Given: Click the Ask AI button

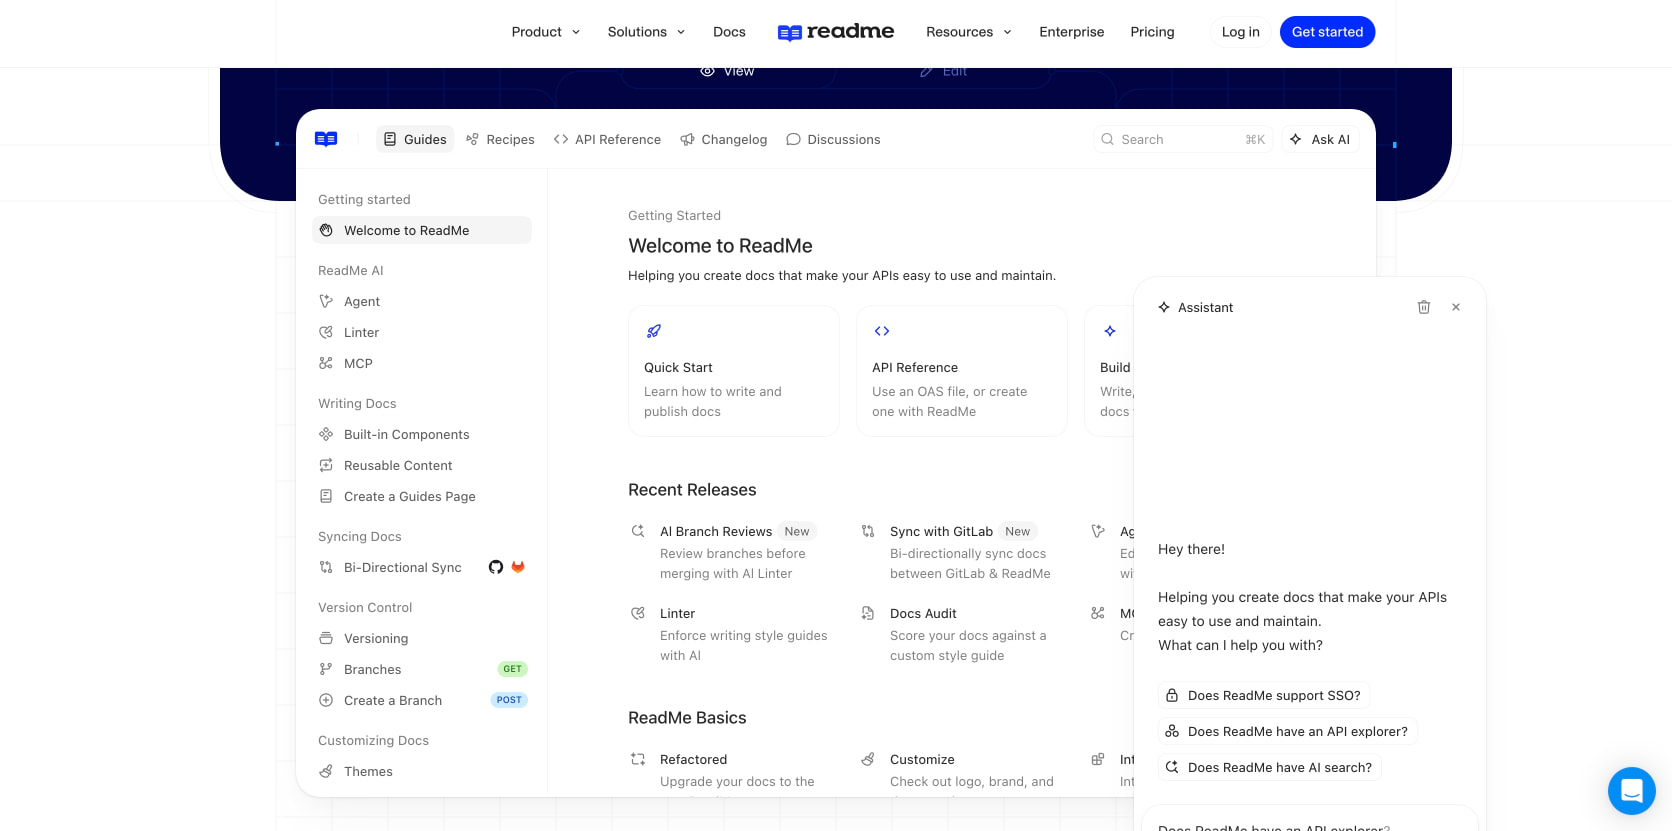Looking at the screenshot, I should (1320, 139).
